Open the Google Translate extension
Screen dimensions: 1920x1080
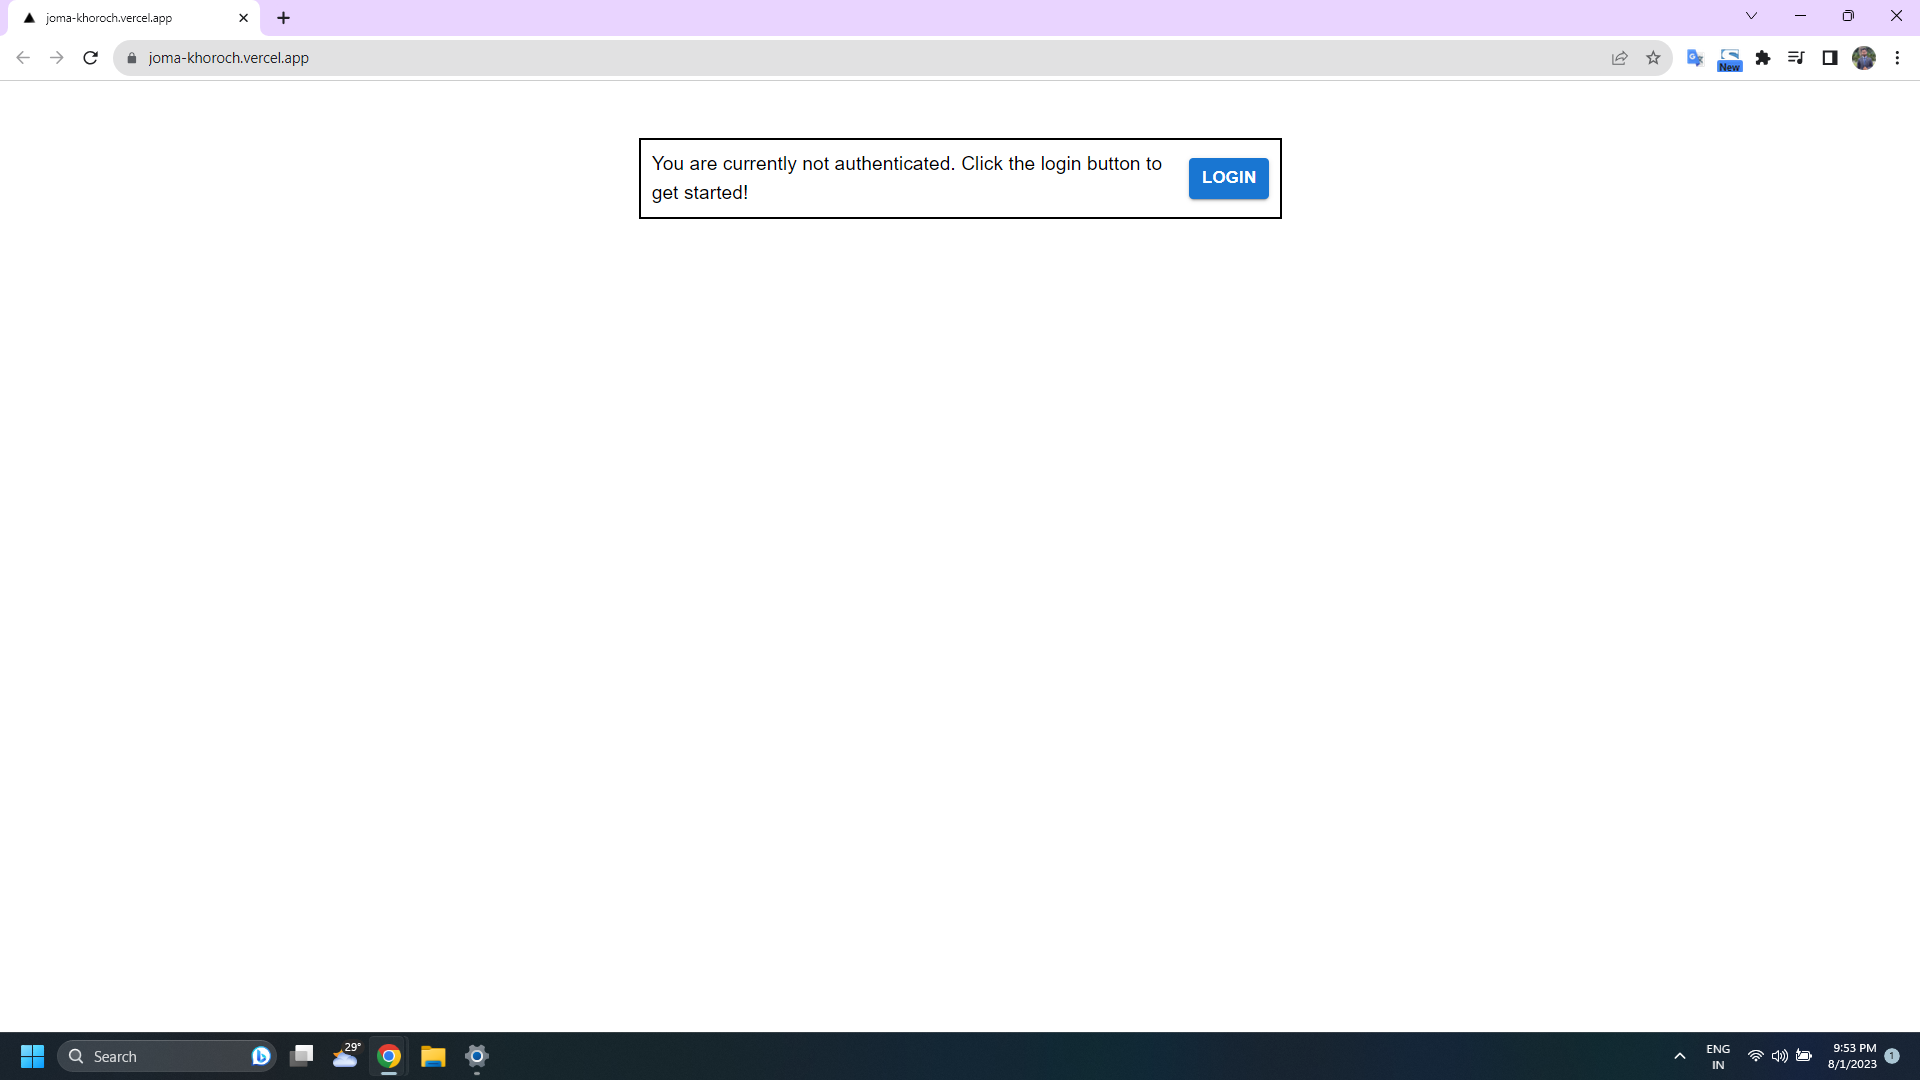tap(1695, 58)
